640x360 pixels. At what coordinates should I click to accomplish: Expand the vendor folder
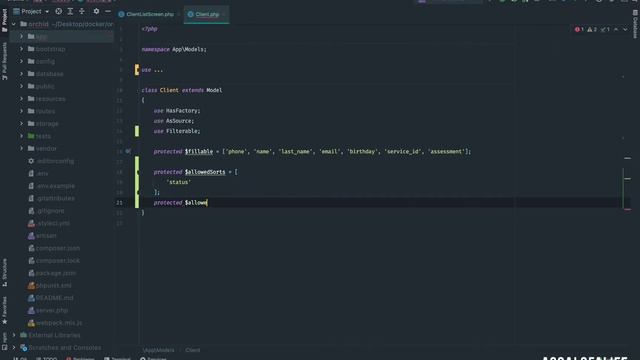coord(22,149)
